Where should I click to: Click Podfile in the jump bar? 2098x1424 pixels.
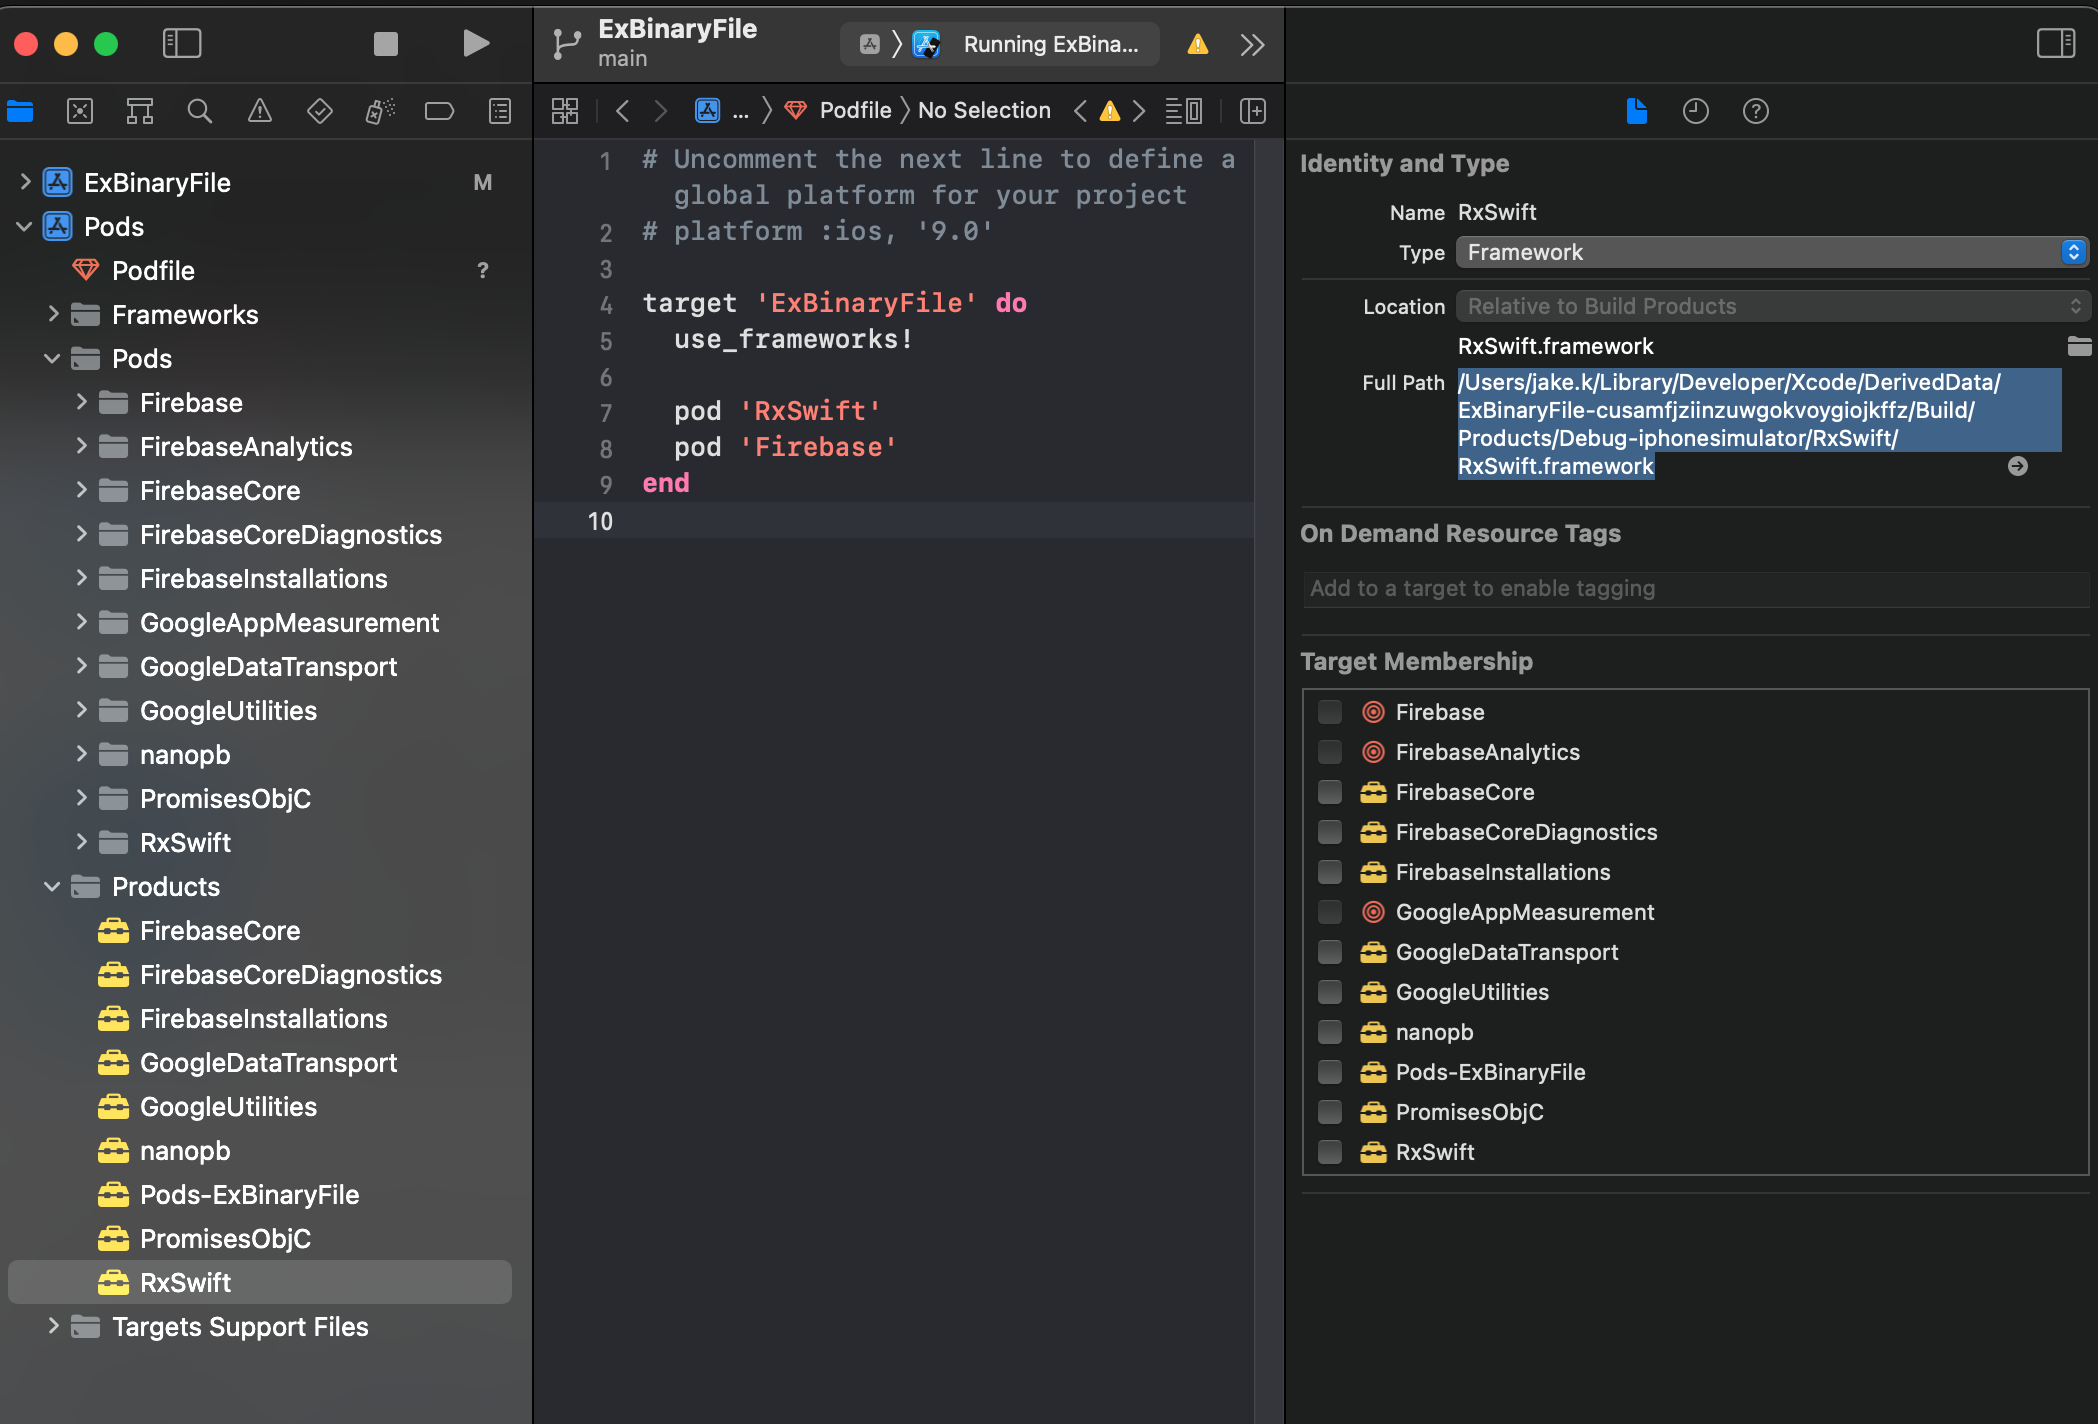(854, 111)
